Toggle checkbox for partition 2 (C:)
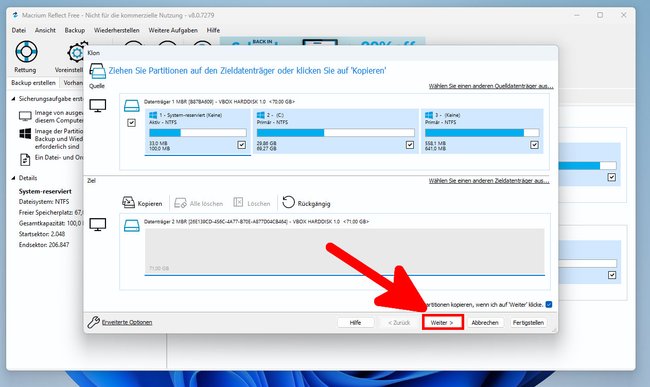Screen dimensions: 650x387 410,145
